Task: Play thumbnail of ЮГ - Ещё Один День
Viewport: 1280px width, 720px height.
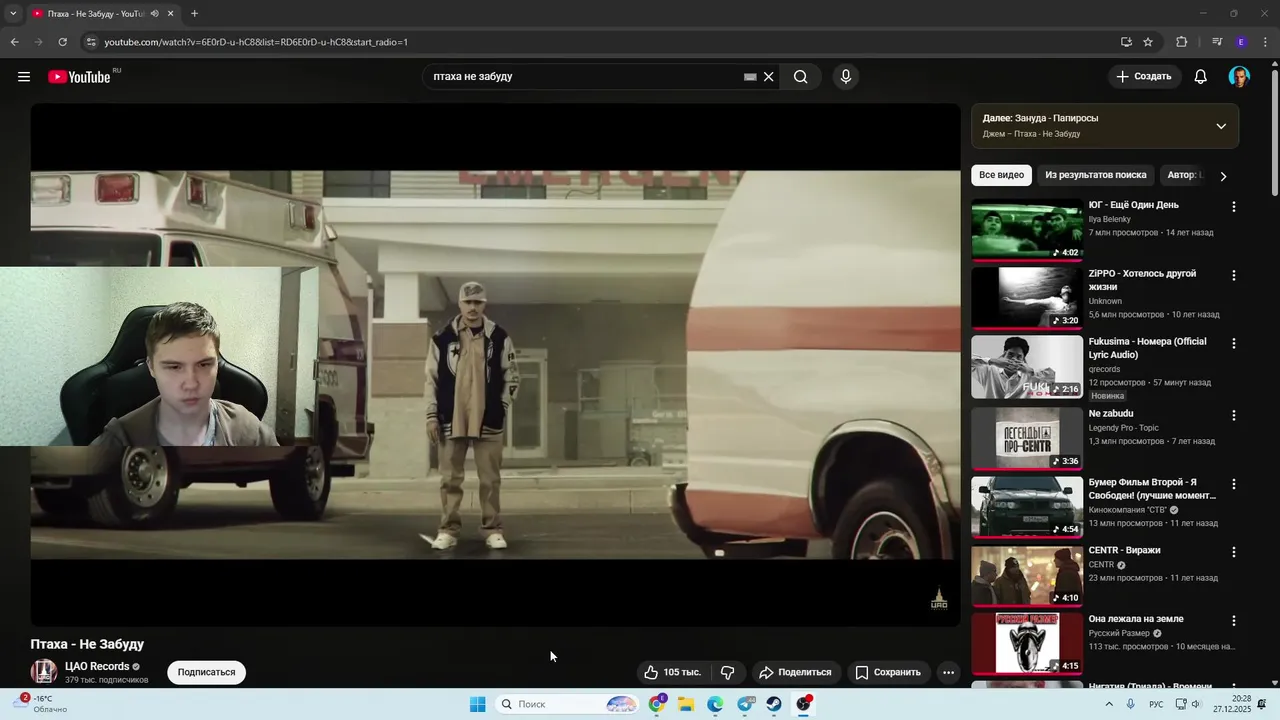Action: click(1027, 230)
